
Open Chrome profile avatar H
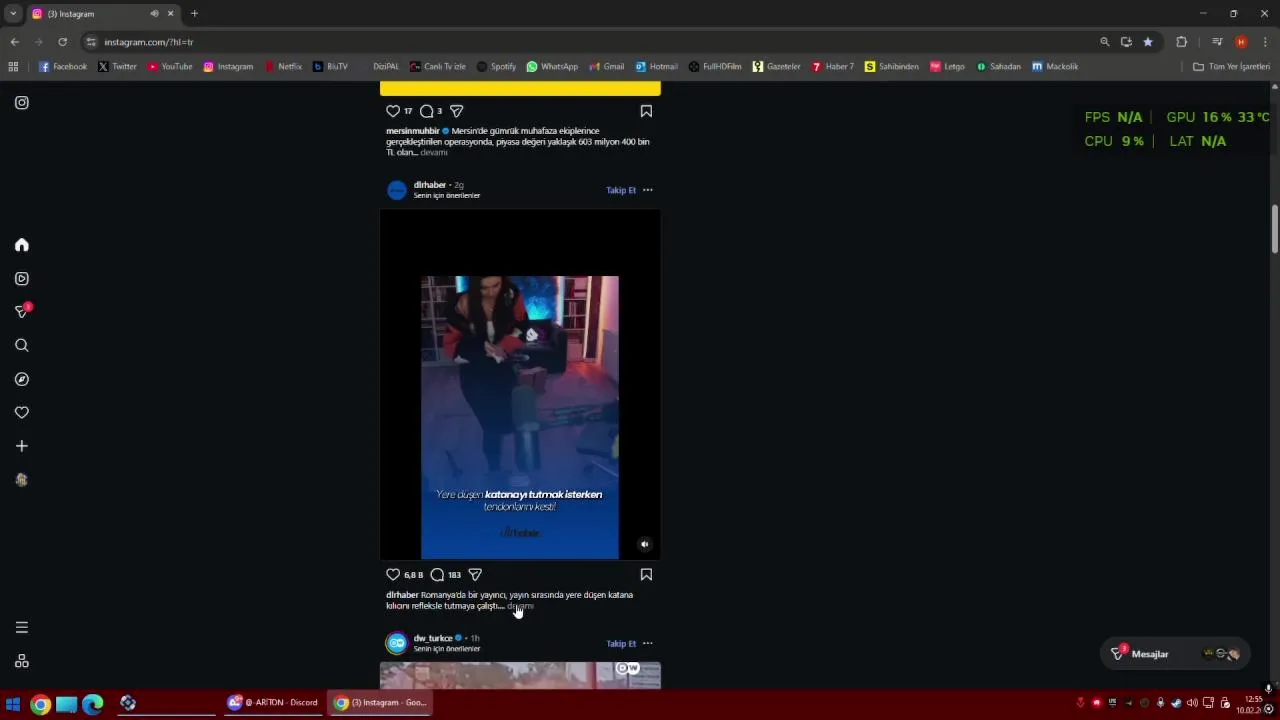click(1241, 42)
